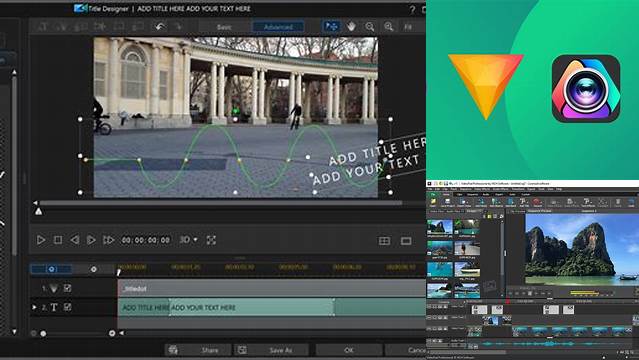Expand the track 2 text layer arrow
The image size is (639, 360).
click(34, 307)
